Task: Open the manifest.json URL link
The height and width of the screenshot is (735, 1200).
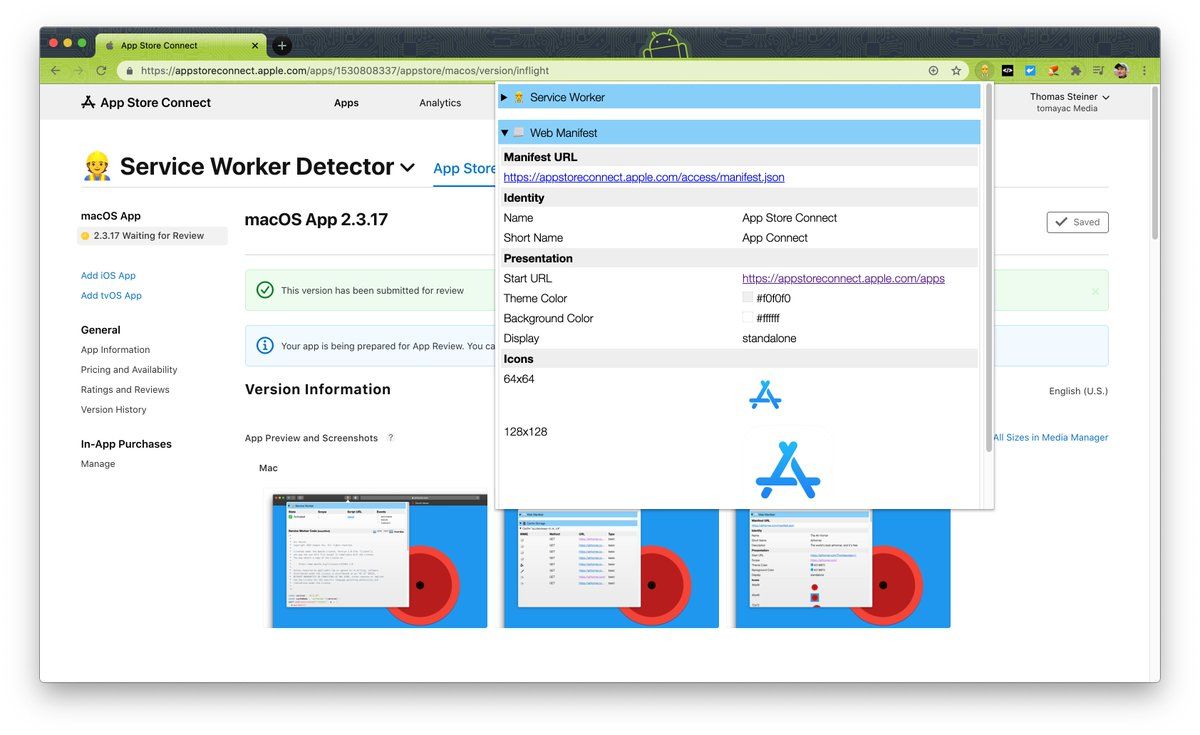Action: pos(644,177)
